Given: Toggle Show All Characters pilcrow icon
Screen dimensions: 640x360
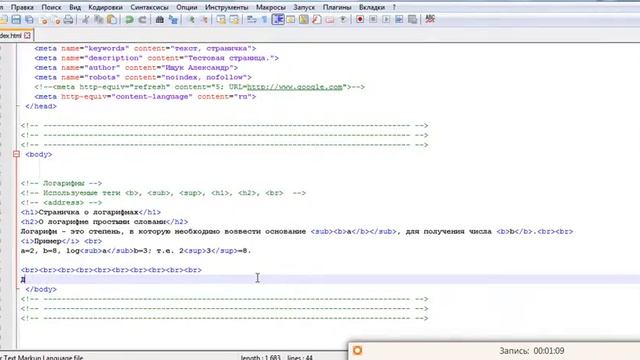Looking at the screenshot, I should click(264, 19).
